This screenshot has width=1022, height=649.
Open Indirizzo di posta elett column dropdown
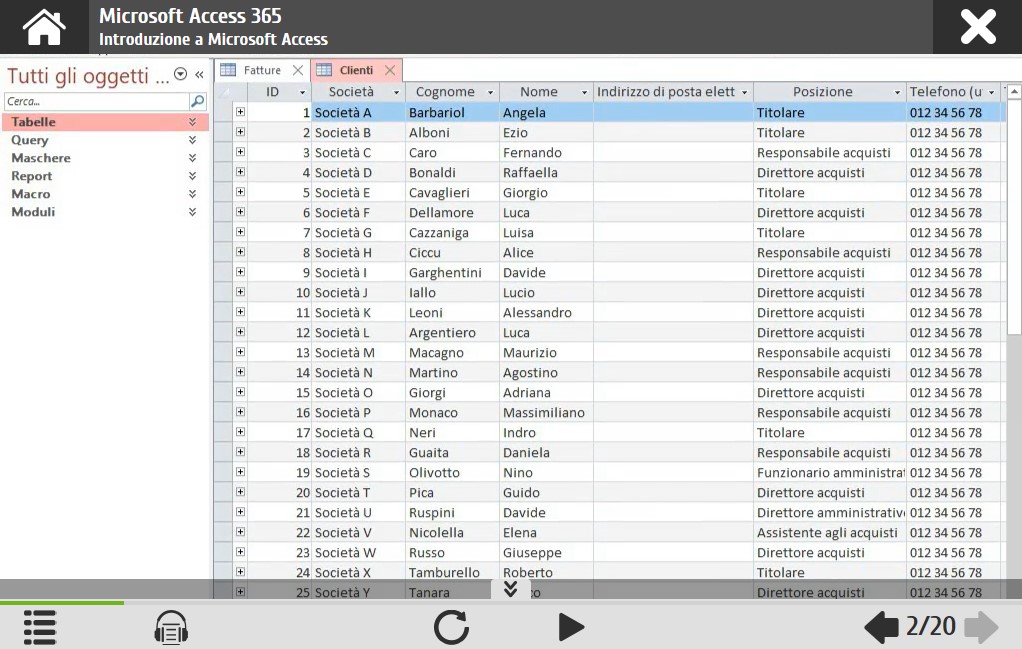744,93
